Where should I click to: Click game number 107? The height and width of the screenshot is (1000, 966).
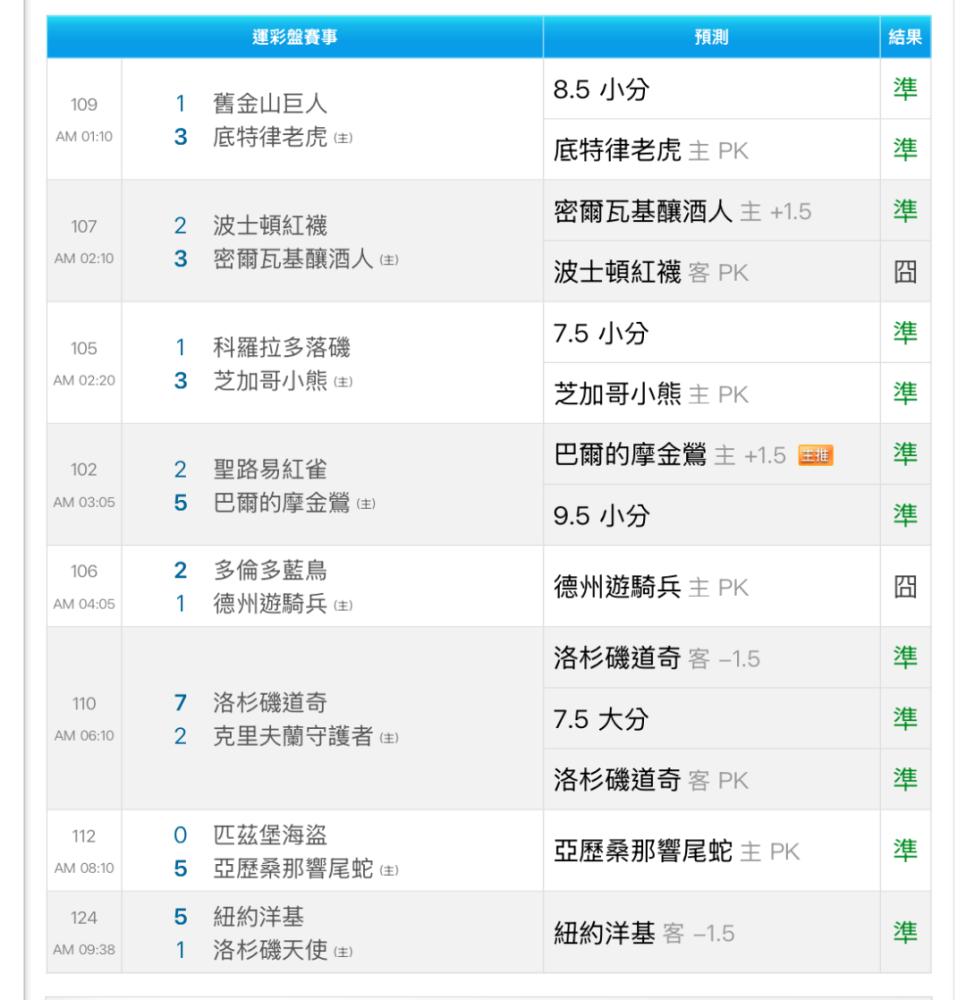point(84,226)
